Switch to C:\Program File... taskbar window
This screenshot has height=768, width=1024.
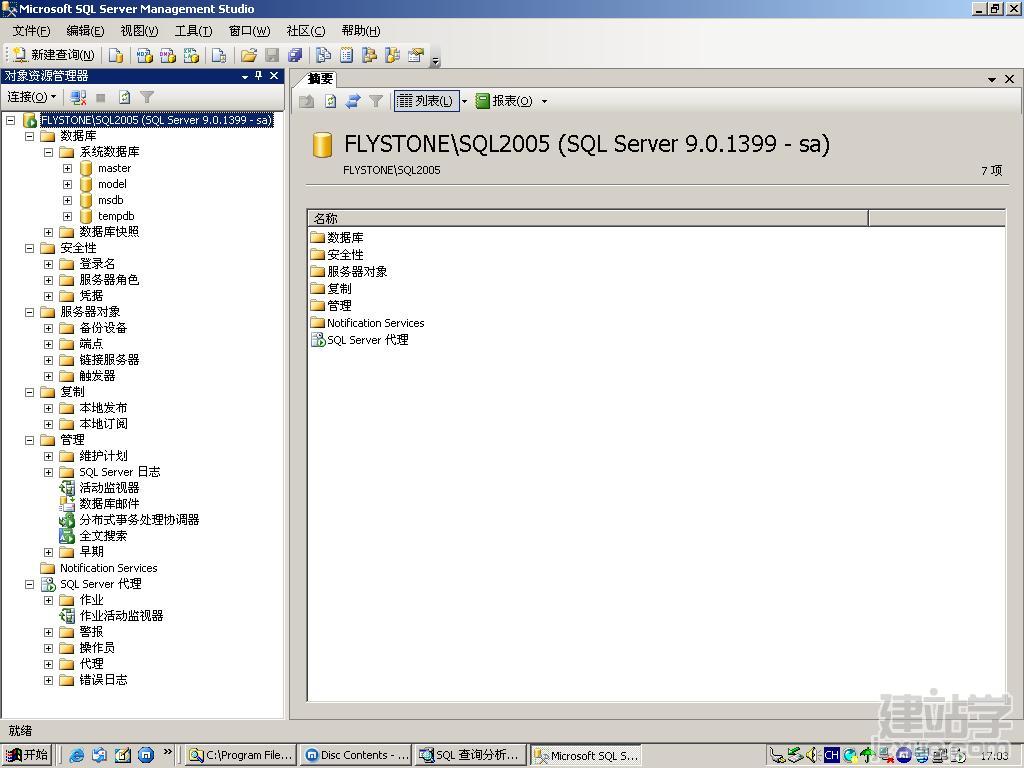240,755
